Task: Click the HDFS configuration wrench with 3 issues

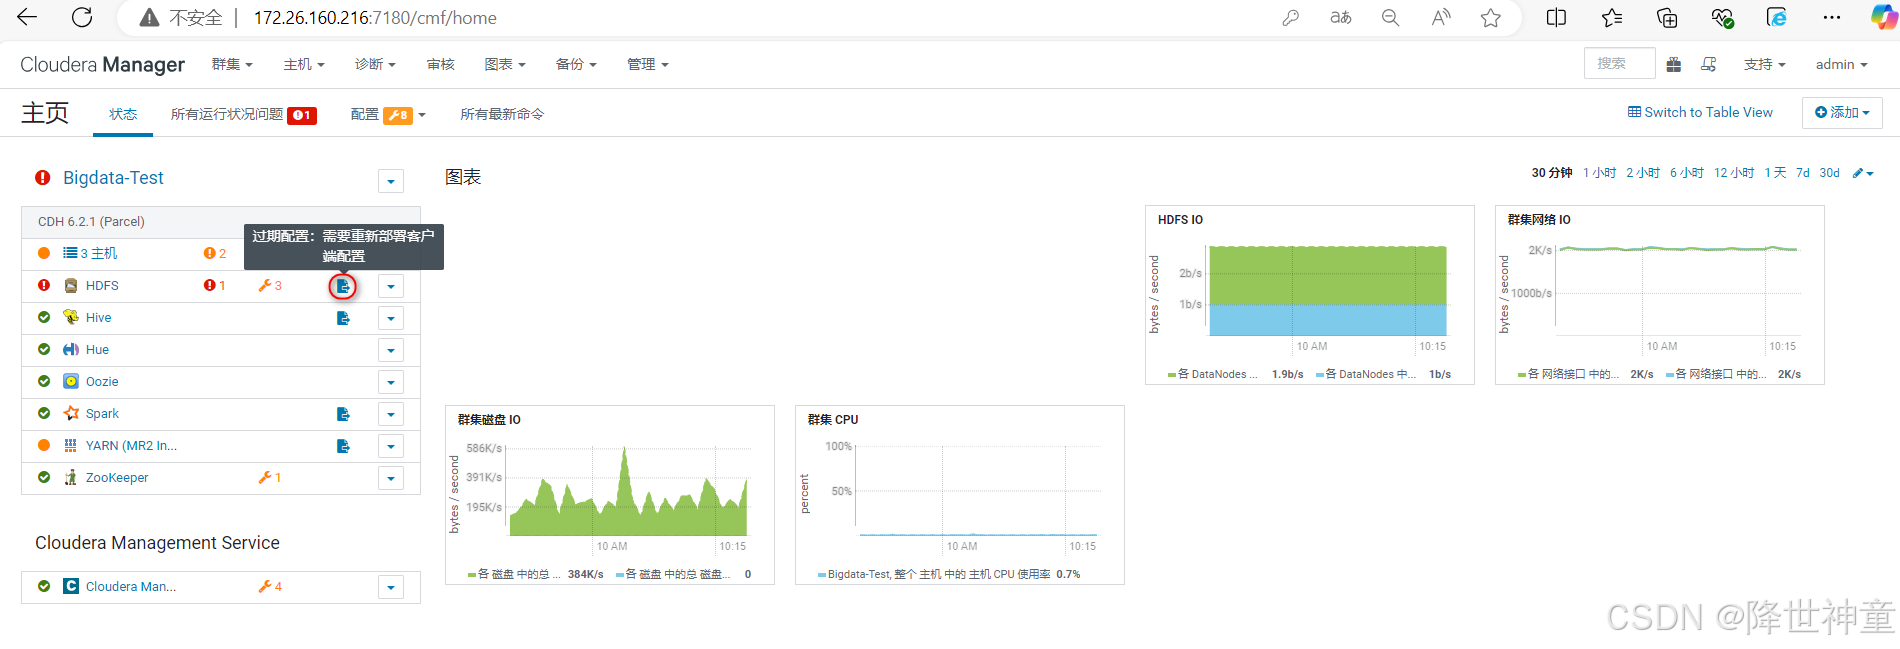Action: 270,286
